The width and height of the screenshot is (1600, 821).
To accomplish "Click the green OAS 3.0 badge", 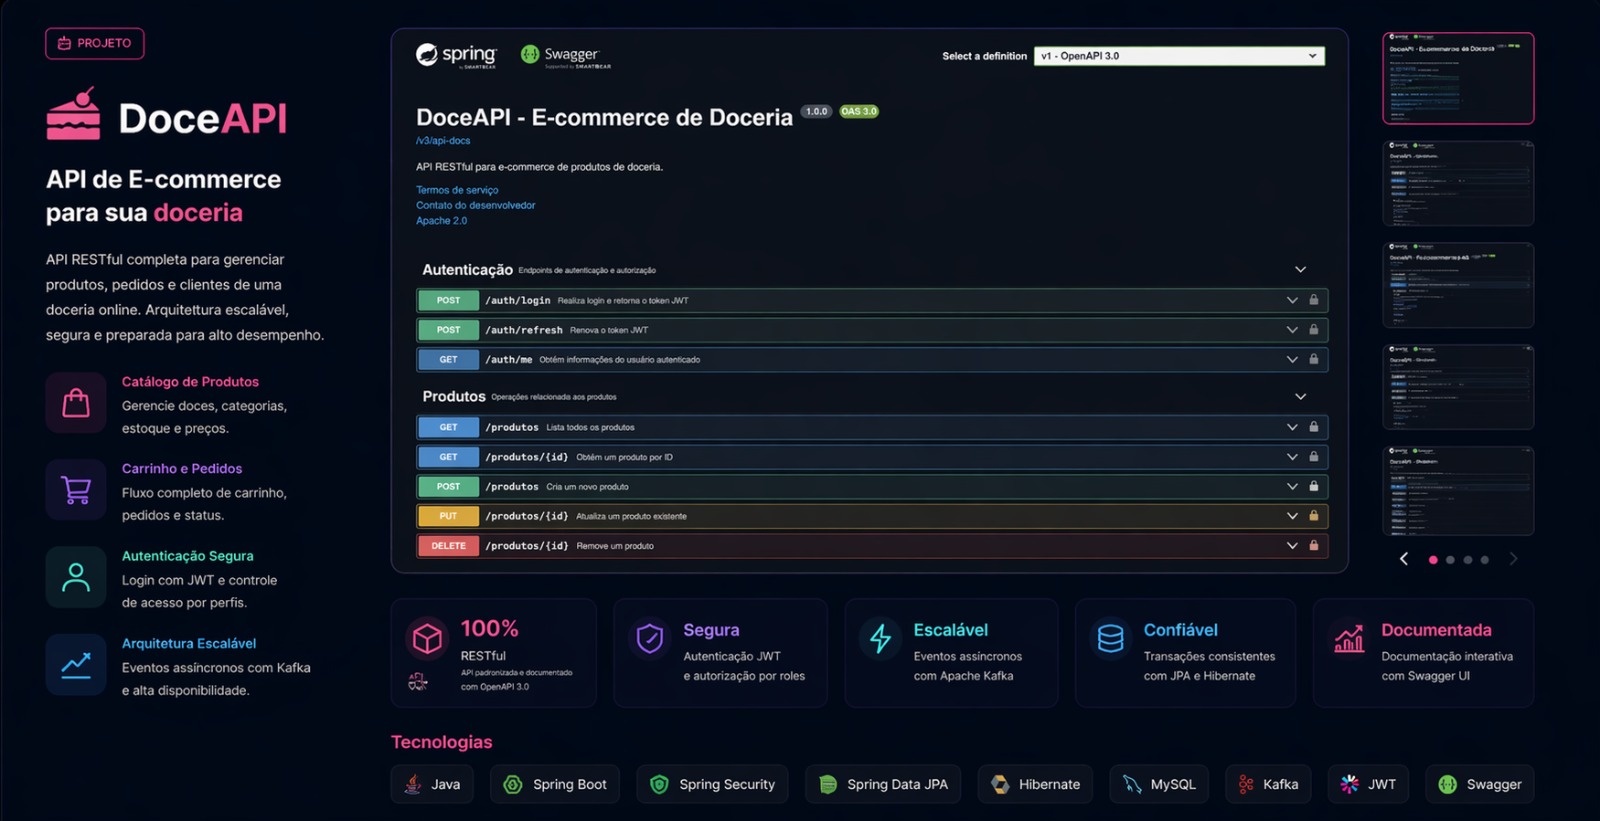I will pos(859,112).
